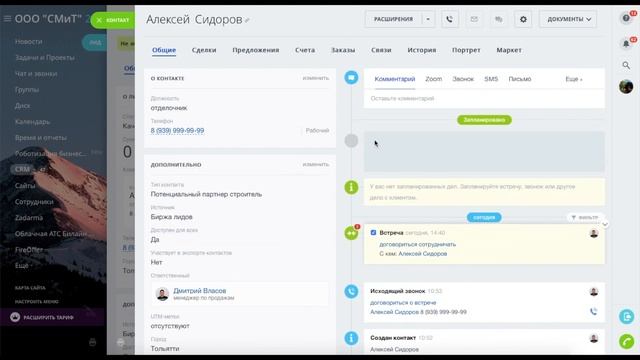This screenshot has width=640, height=360.
Task: Click the green meeting timeline icon
Action: coord(351,233)
